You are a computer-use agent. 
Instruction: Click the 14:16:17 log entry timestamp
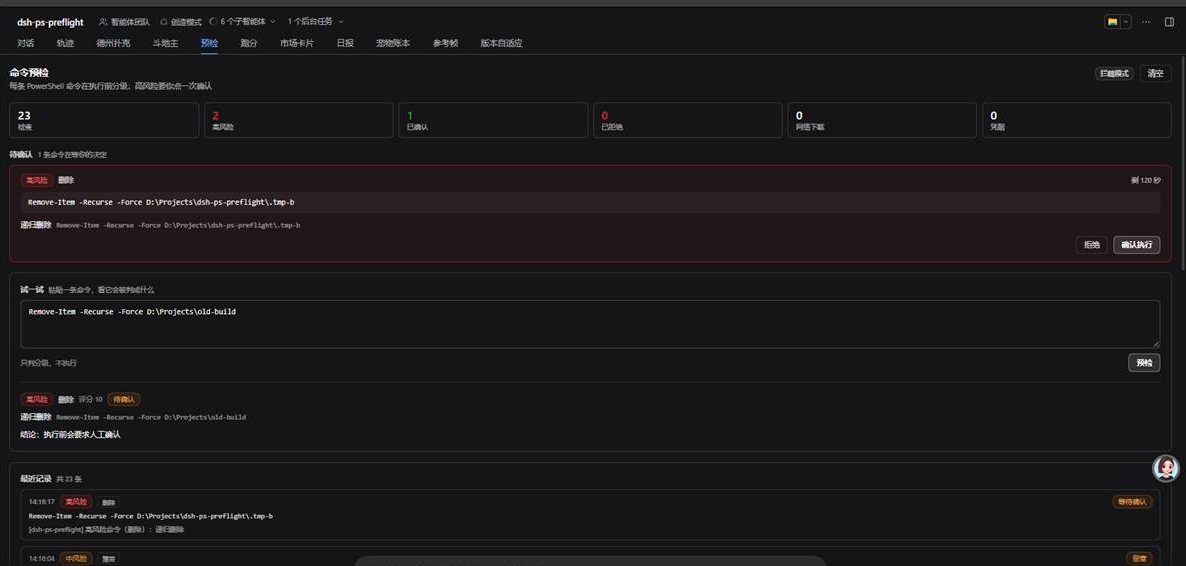(x=42, y=502)
